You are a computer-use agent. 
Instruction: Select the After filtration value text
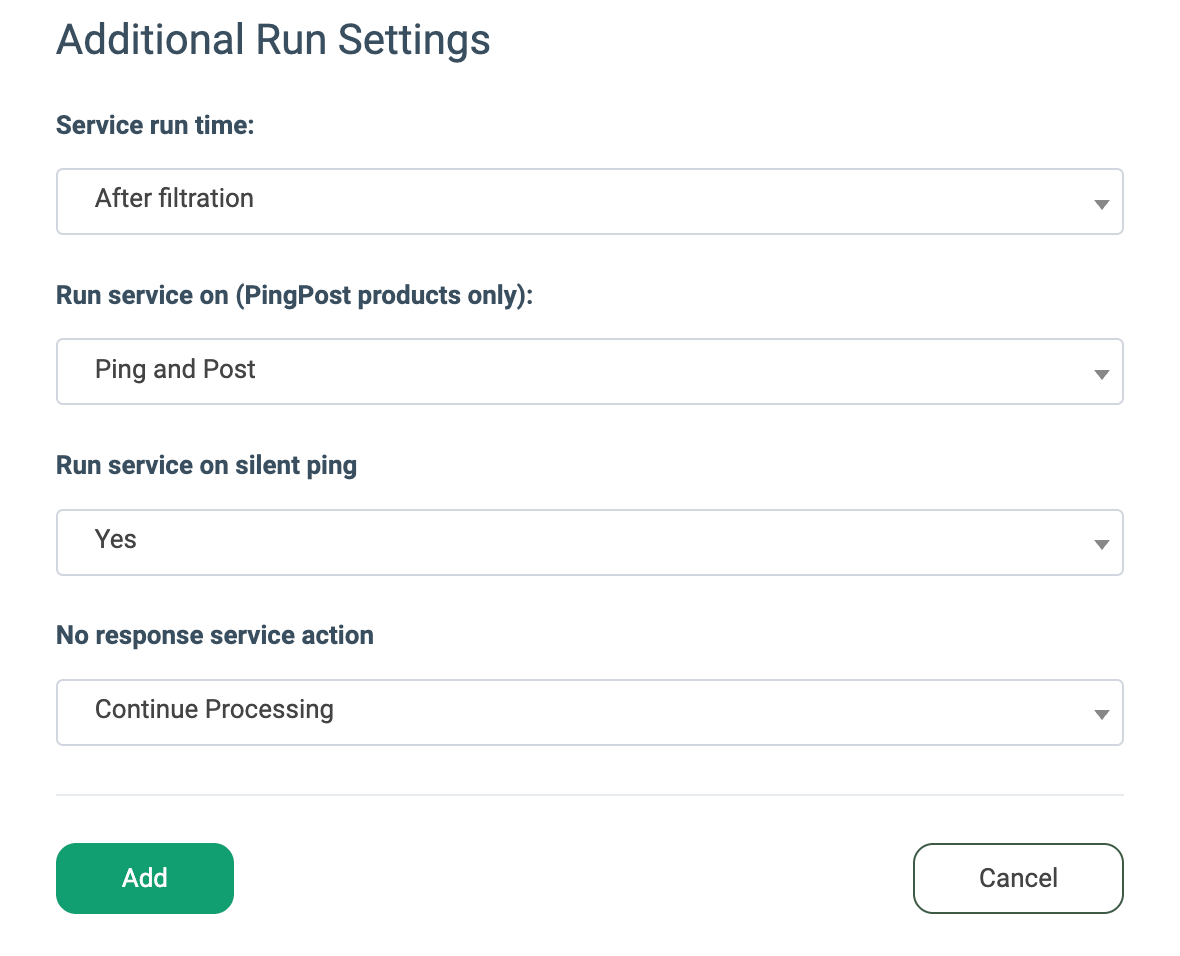[174, 199]
